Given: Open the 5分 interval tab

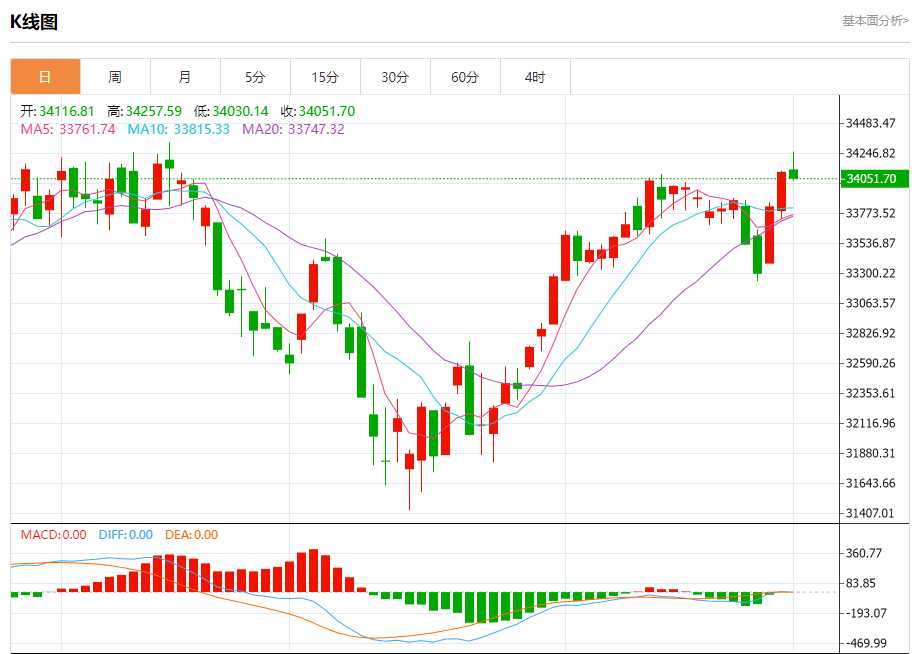Looking at the screenshot, I should click(x=255, y=77).
